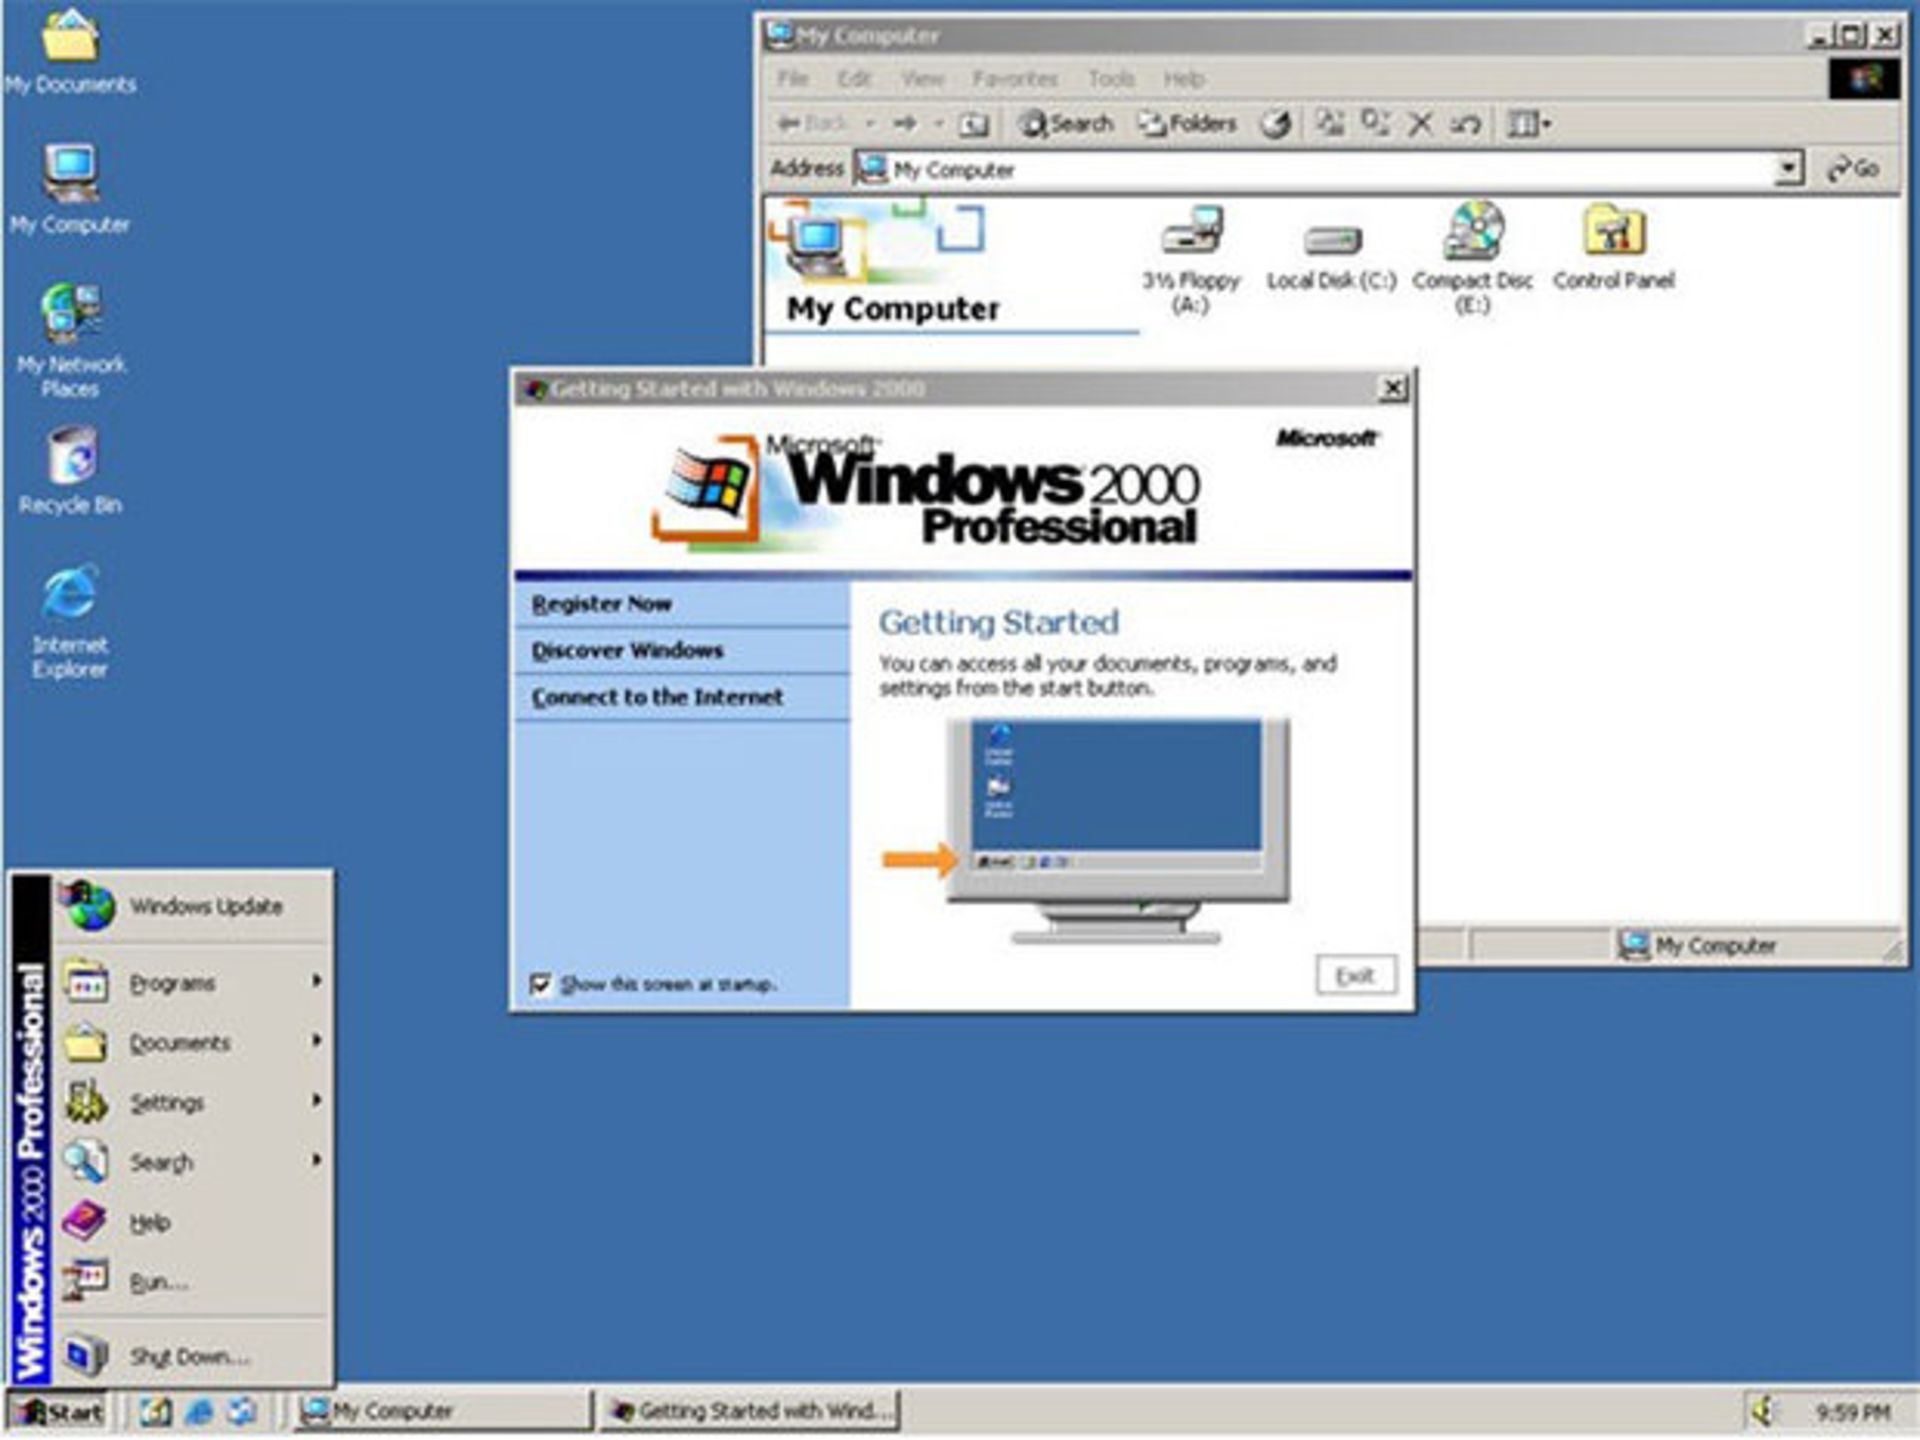Click the Undo toolbar icon
Screen dimensions: 1920x1440
click(1466, 123)
